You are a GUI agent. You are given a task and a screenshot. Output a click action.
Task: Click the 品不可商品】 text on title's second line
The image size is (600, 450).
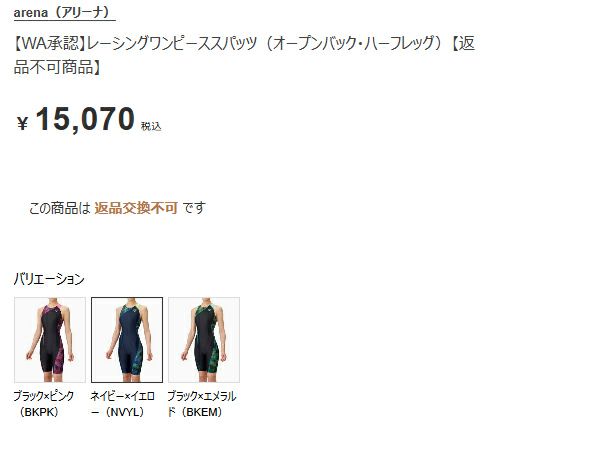coord(57,67)
